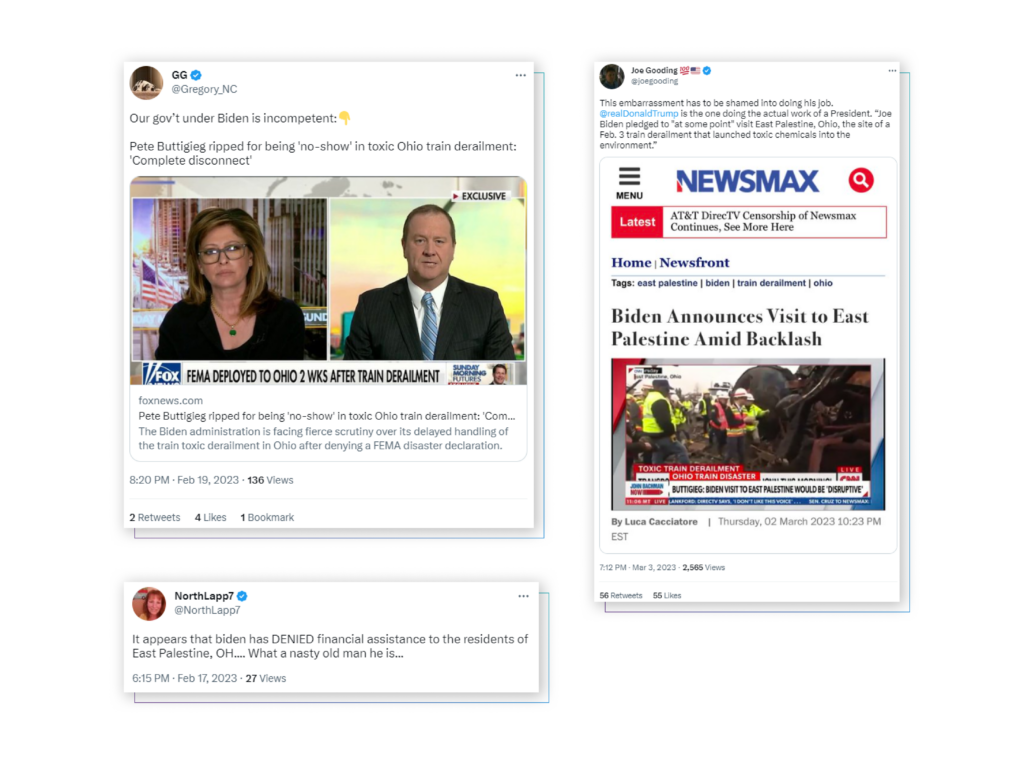
Task: Click the NEWSMAX logo
Action: tap(747, 182)
